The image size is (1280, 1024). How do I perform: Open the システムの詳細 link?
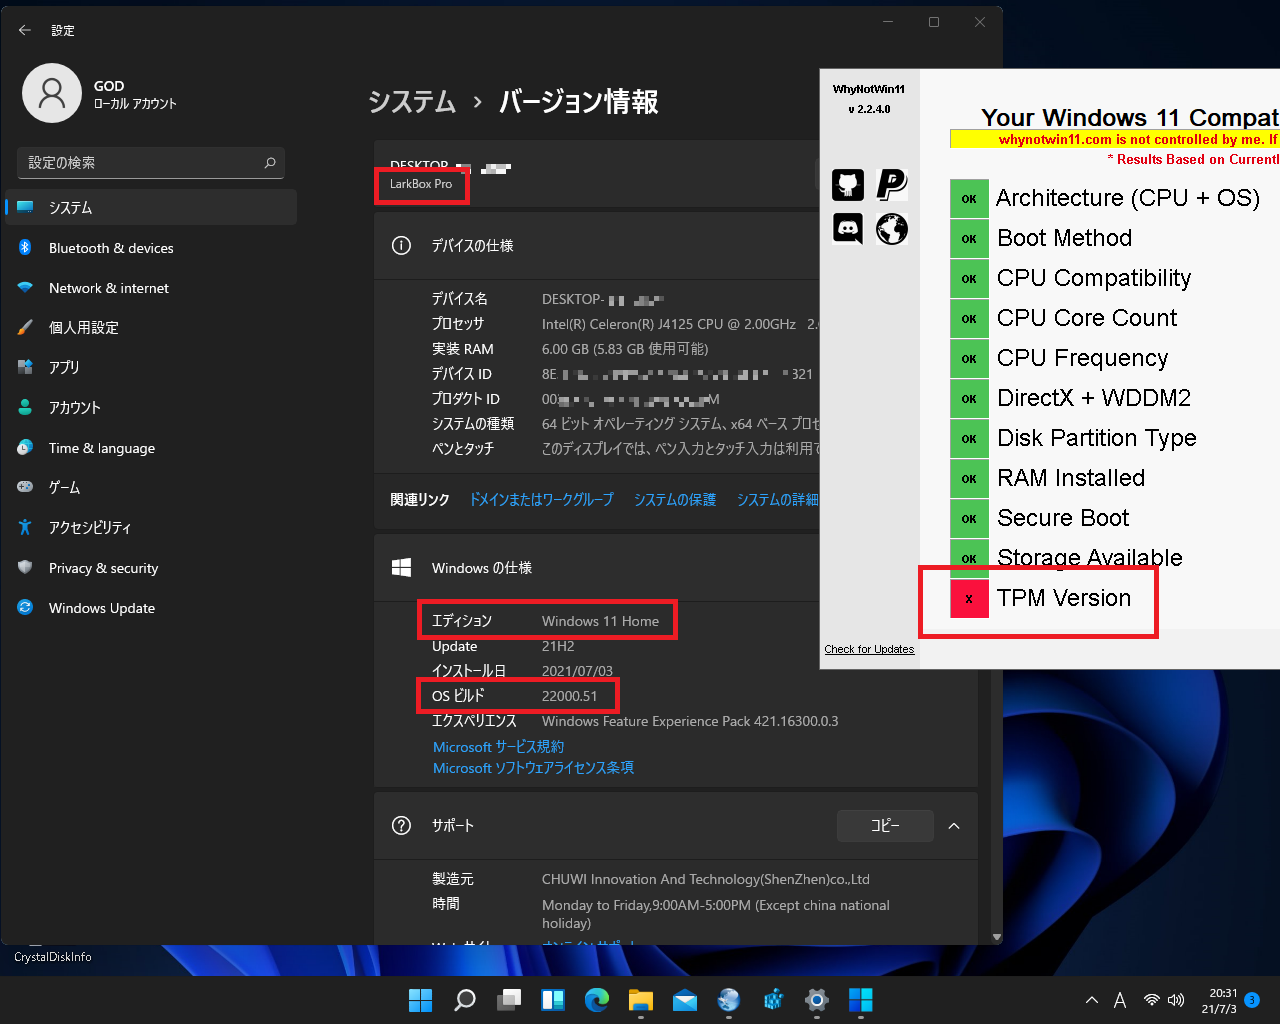tap(777, 499)
